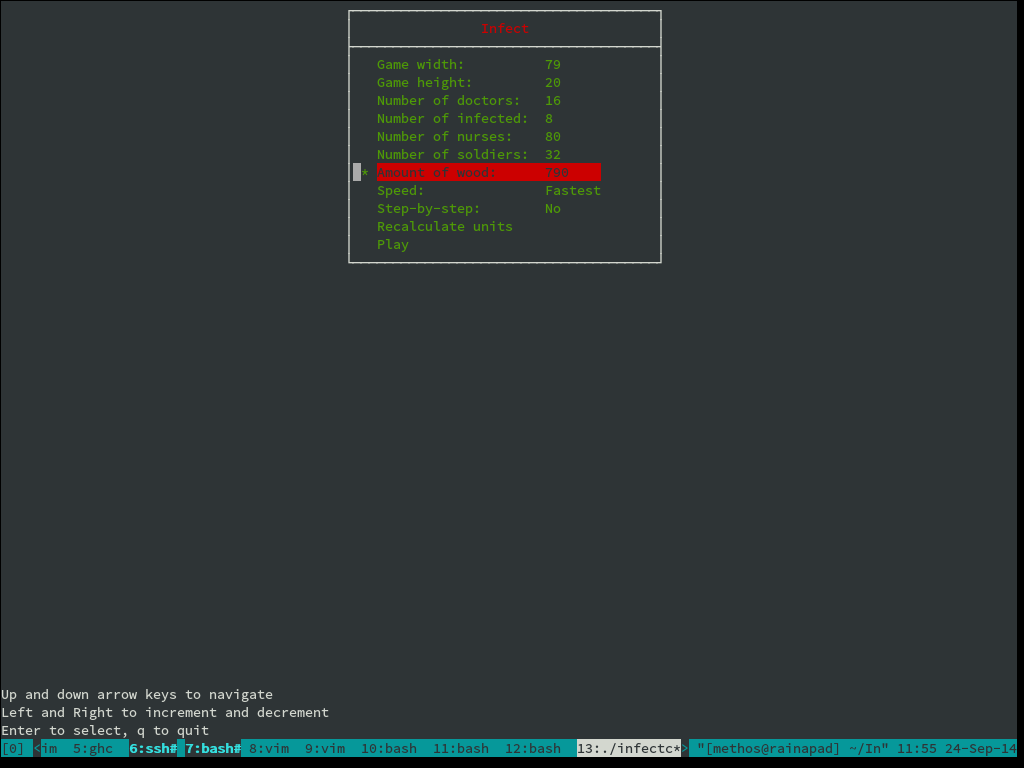
Task: Switch to tmux window 8:vim
Action: (269, 748)
